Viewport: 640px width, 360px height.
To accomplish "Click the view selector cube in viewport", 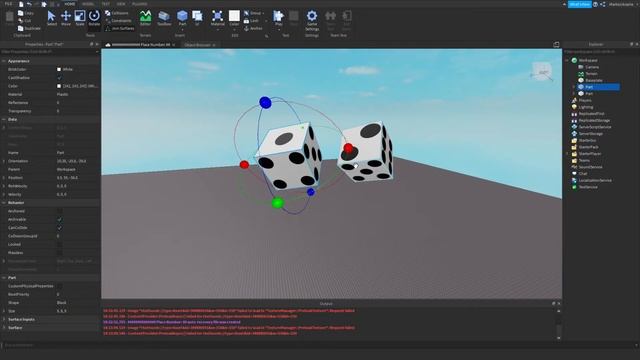I will [x=542, y=72].
